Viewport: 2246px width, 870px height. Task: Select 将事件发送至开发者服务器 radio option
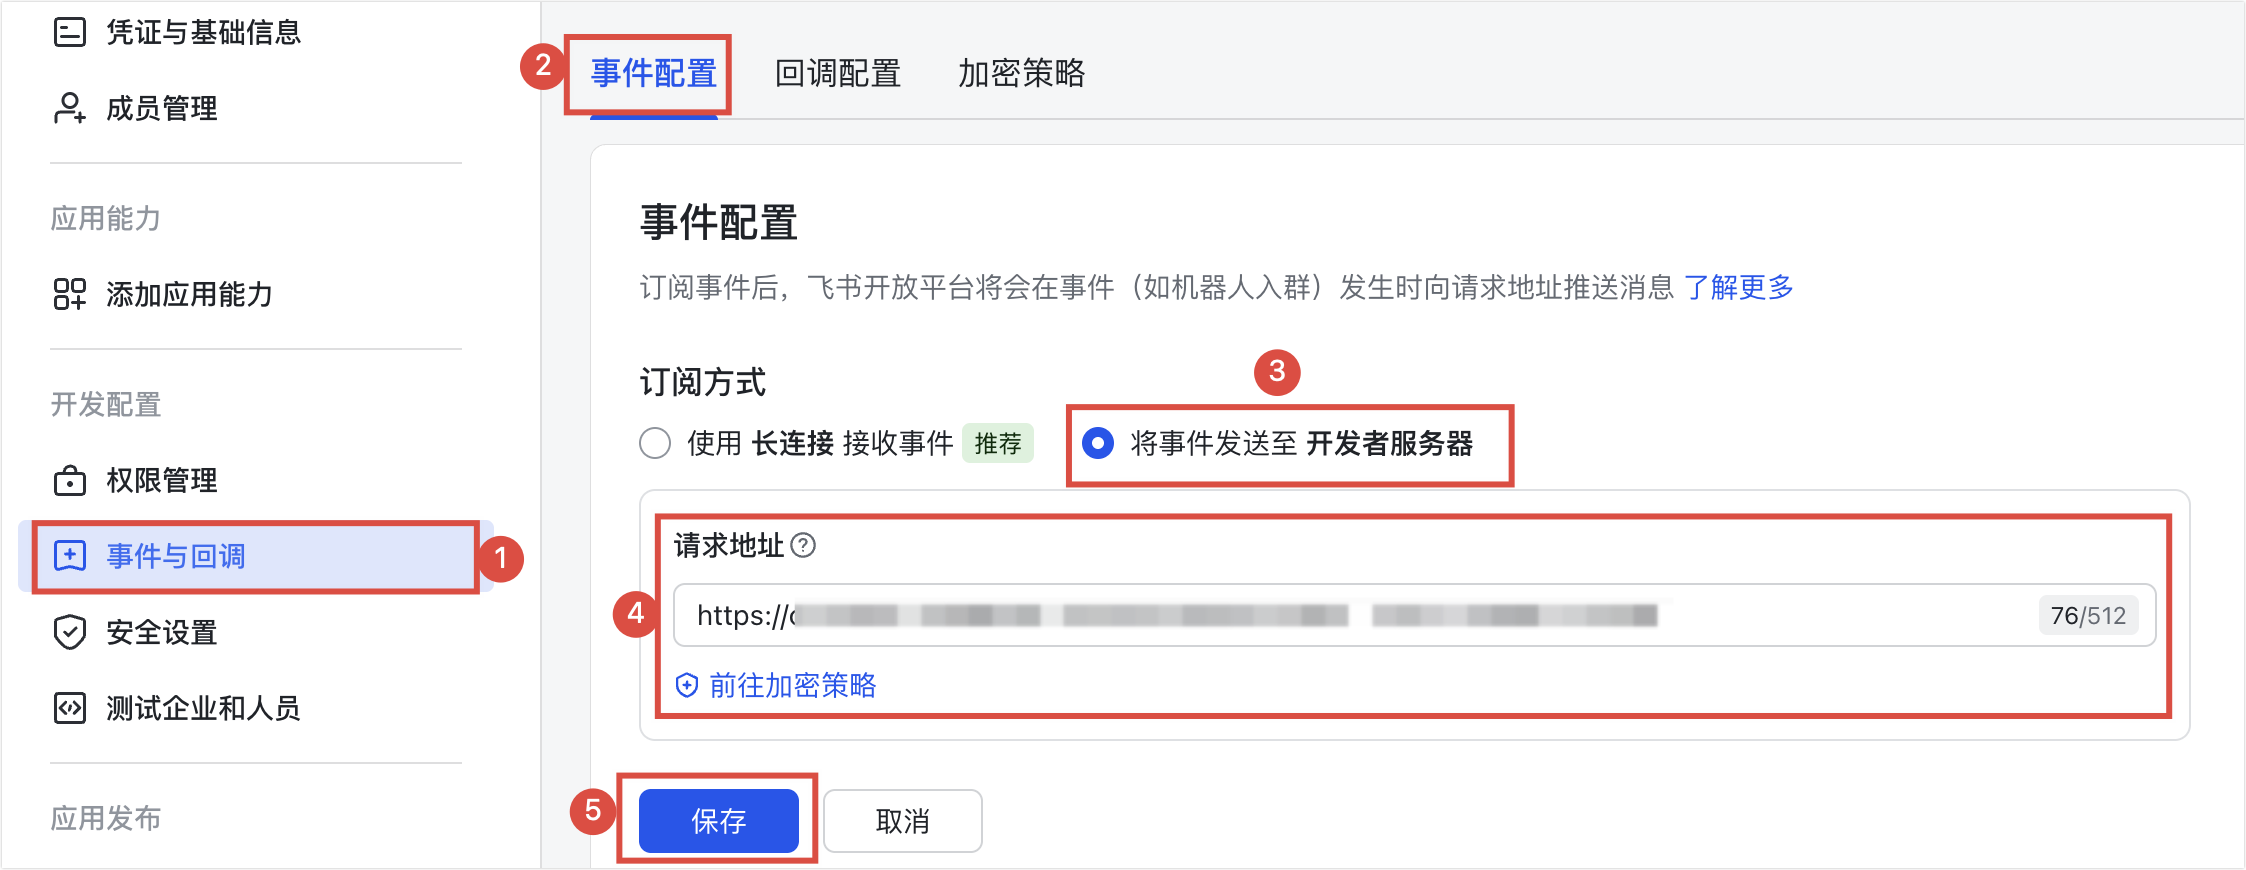(x=1098, y=443)
